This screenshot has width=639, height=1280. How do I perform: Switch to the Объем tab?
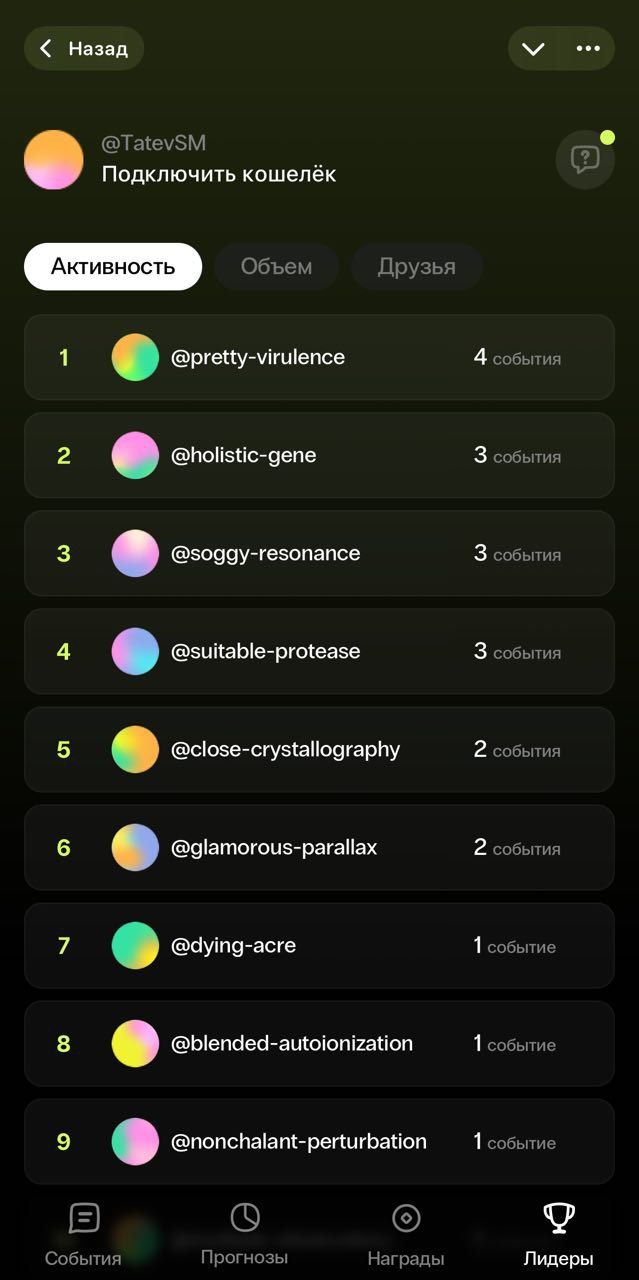tap(276, 266)
